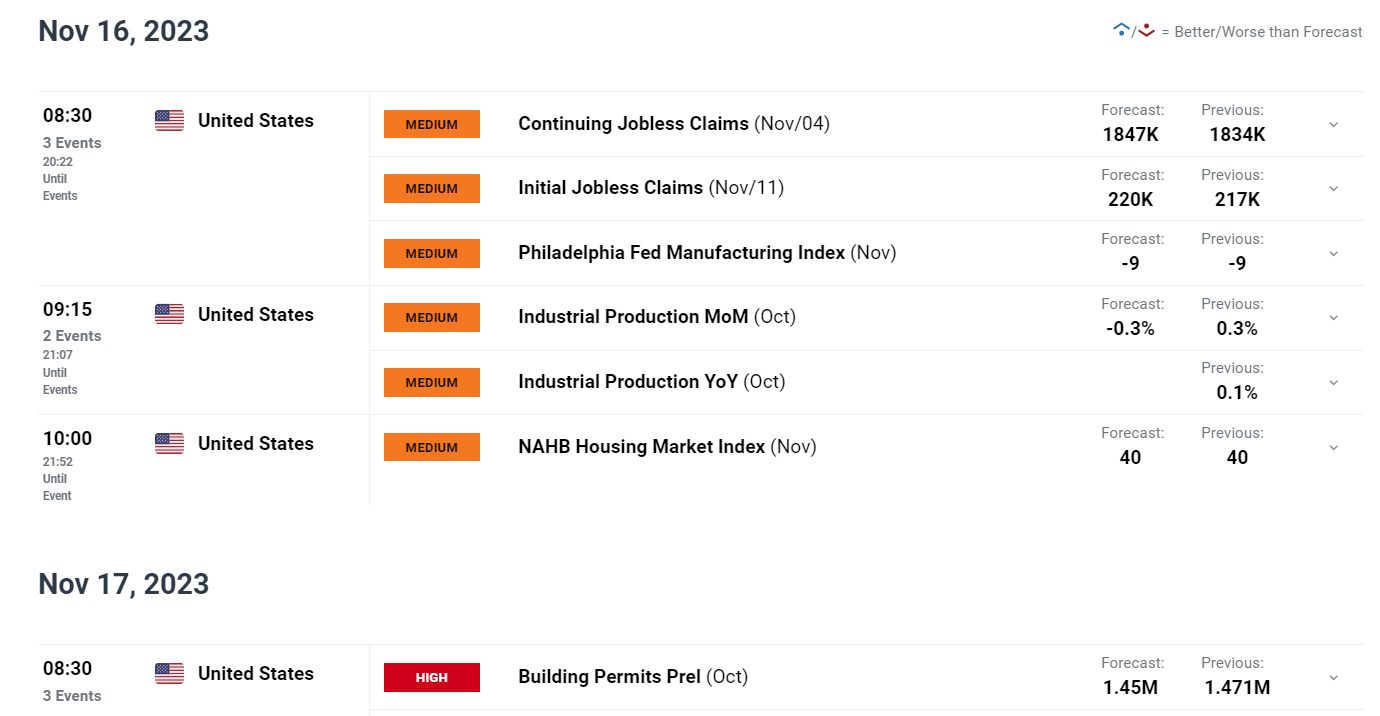
Task: Expand the NAHB Housing Market Index row
Action: click(x=1333, y=447)
